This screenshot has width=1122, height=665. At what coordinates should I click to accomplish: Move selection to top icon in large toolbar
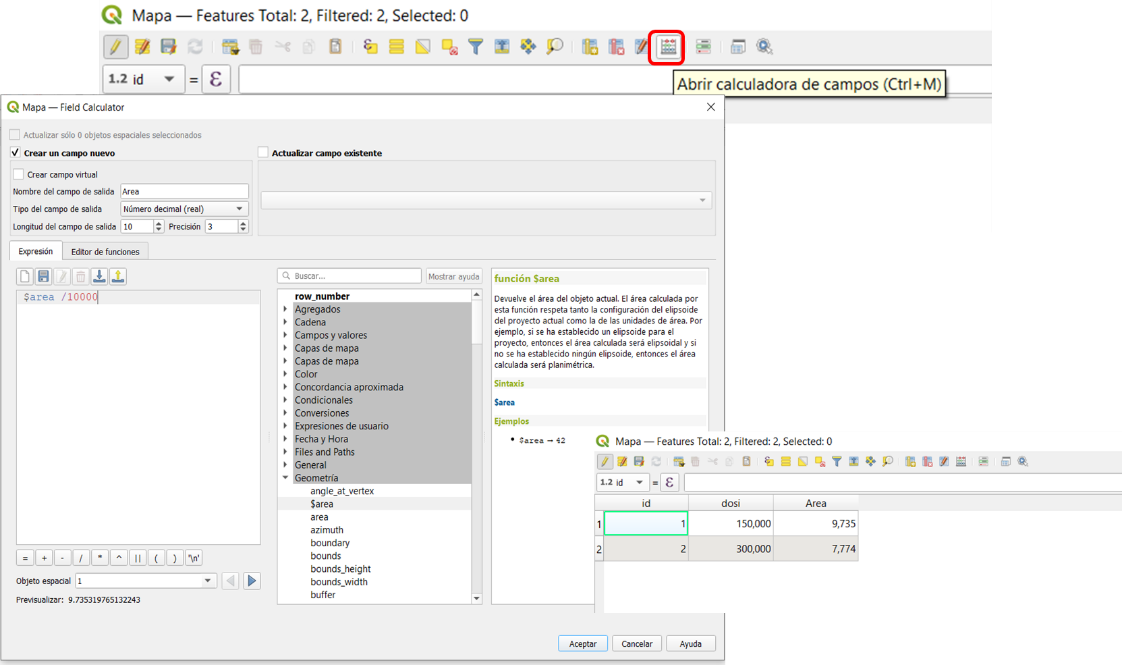(502, 47)
